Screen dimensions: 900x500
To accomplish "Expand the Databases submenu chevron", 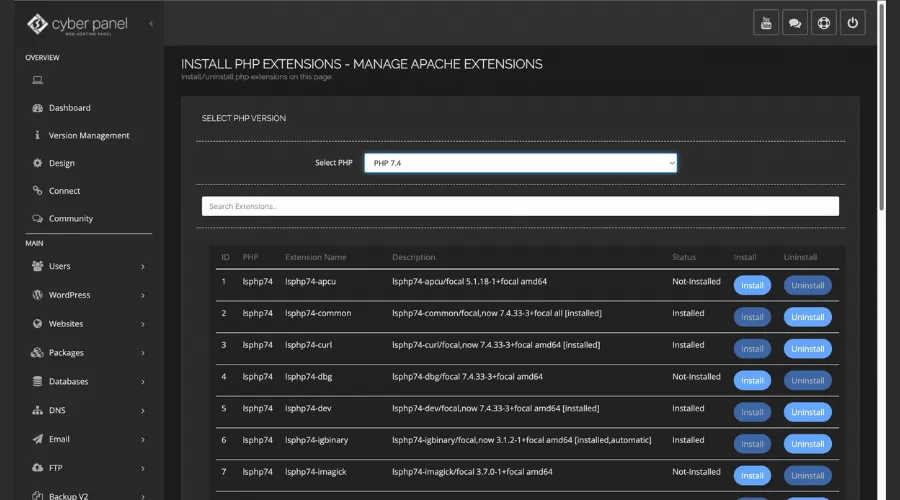I will pyautogui.click(x=143, y=382).
